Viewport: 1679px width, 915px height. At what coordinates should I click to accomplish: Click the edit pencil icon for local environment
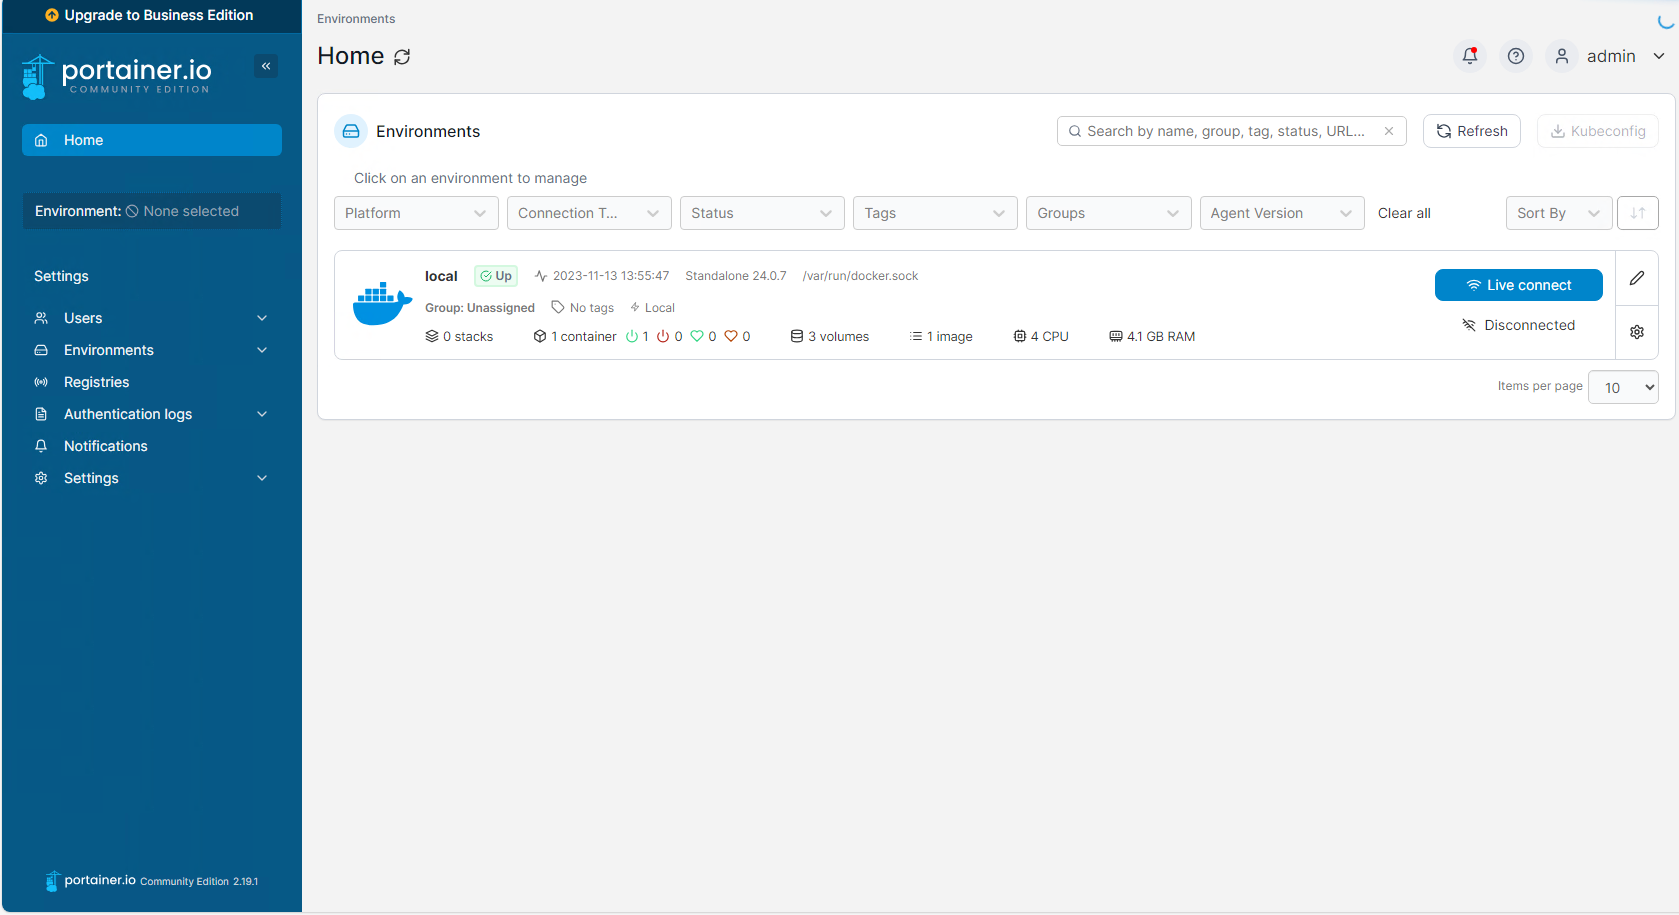(1636, 278)
